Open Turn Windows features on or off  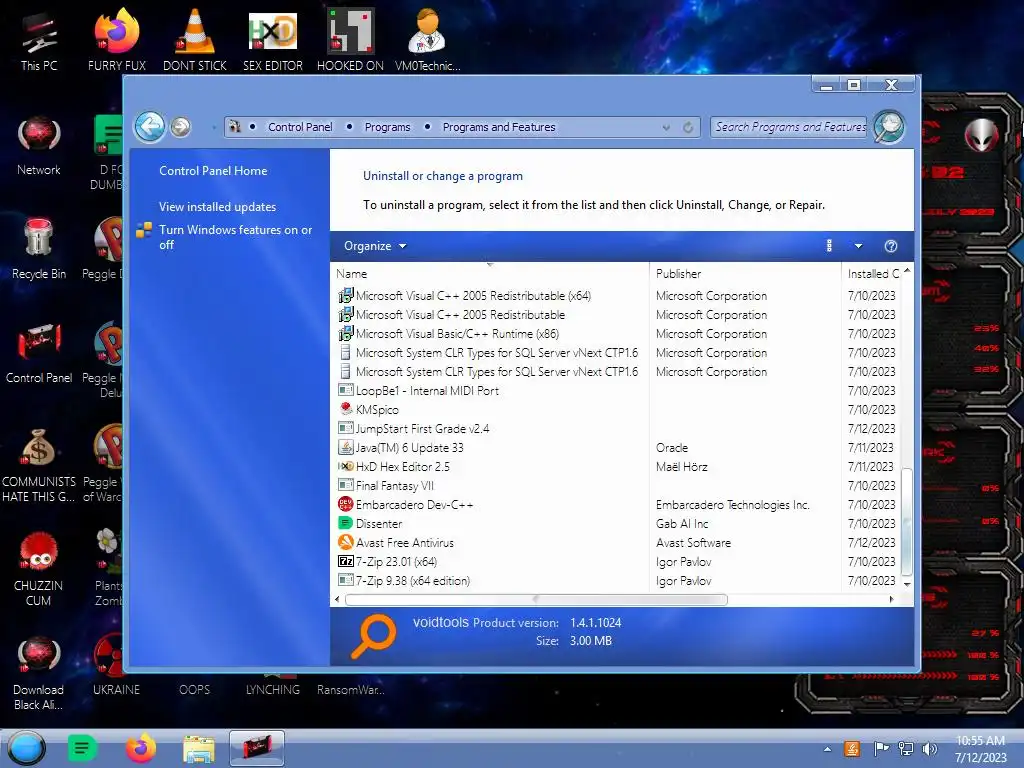tap(235, 237)
